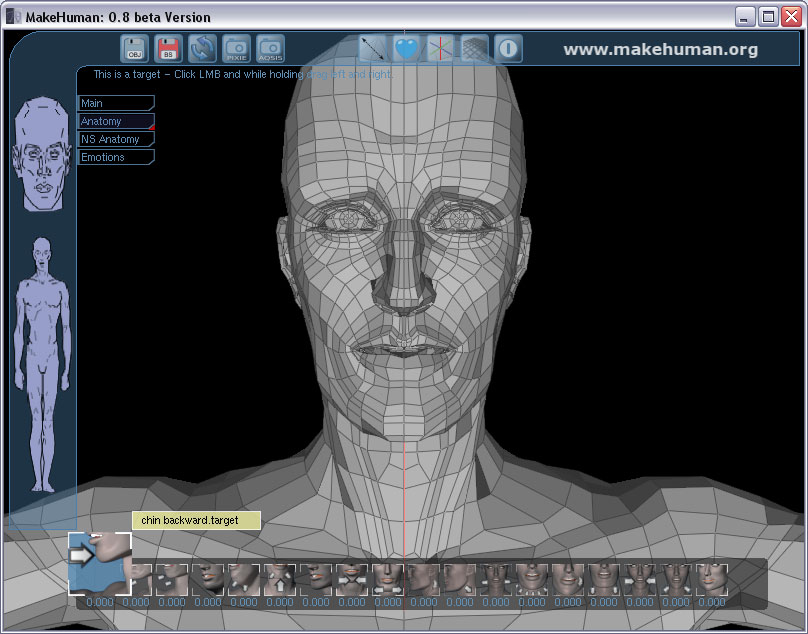
Task: Choose the full-face target with inward cheek arrows
Action: point(640,579)
